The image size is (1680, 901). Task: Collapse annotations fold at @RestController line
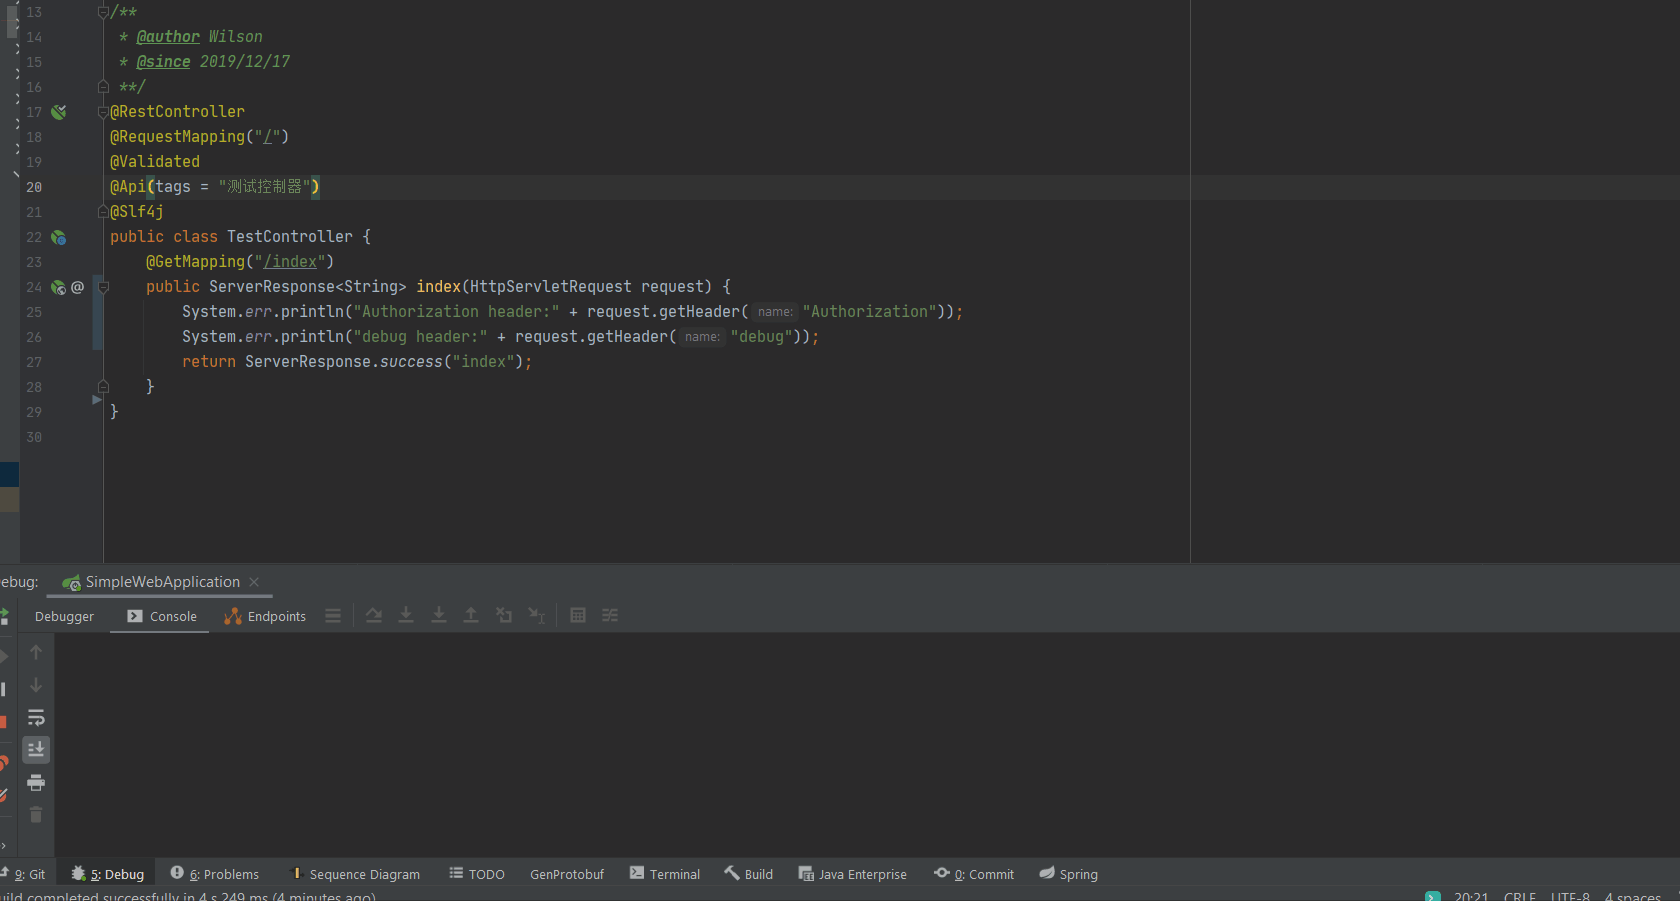pyautogui.click(x=103, y=112)
